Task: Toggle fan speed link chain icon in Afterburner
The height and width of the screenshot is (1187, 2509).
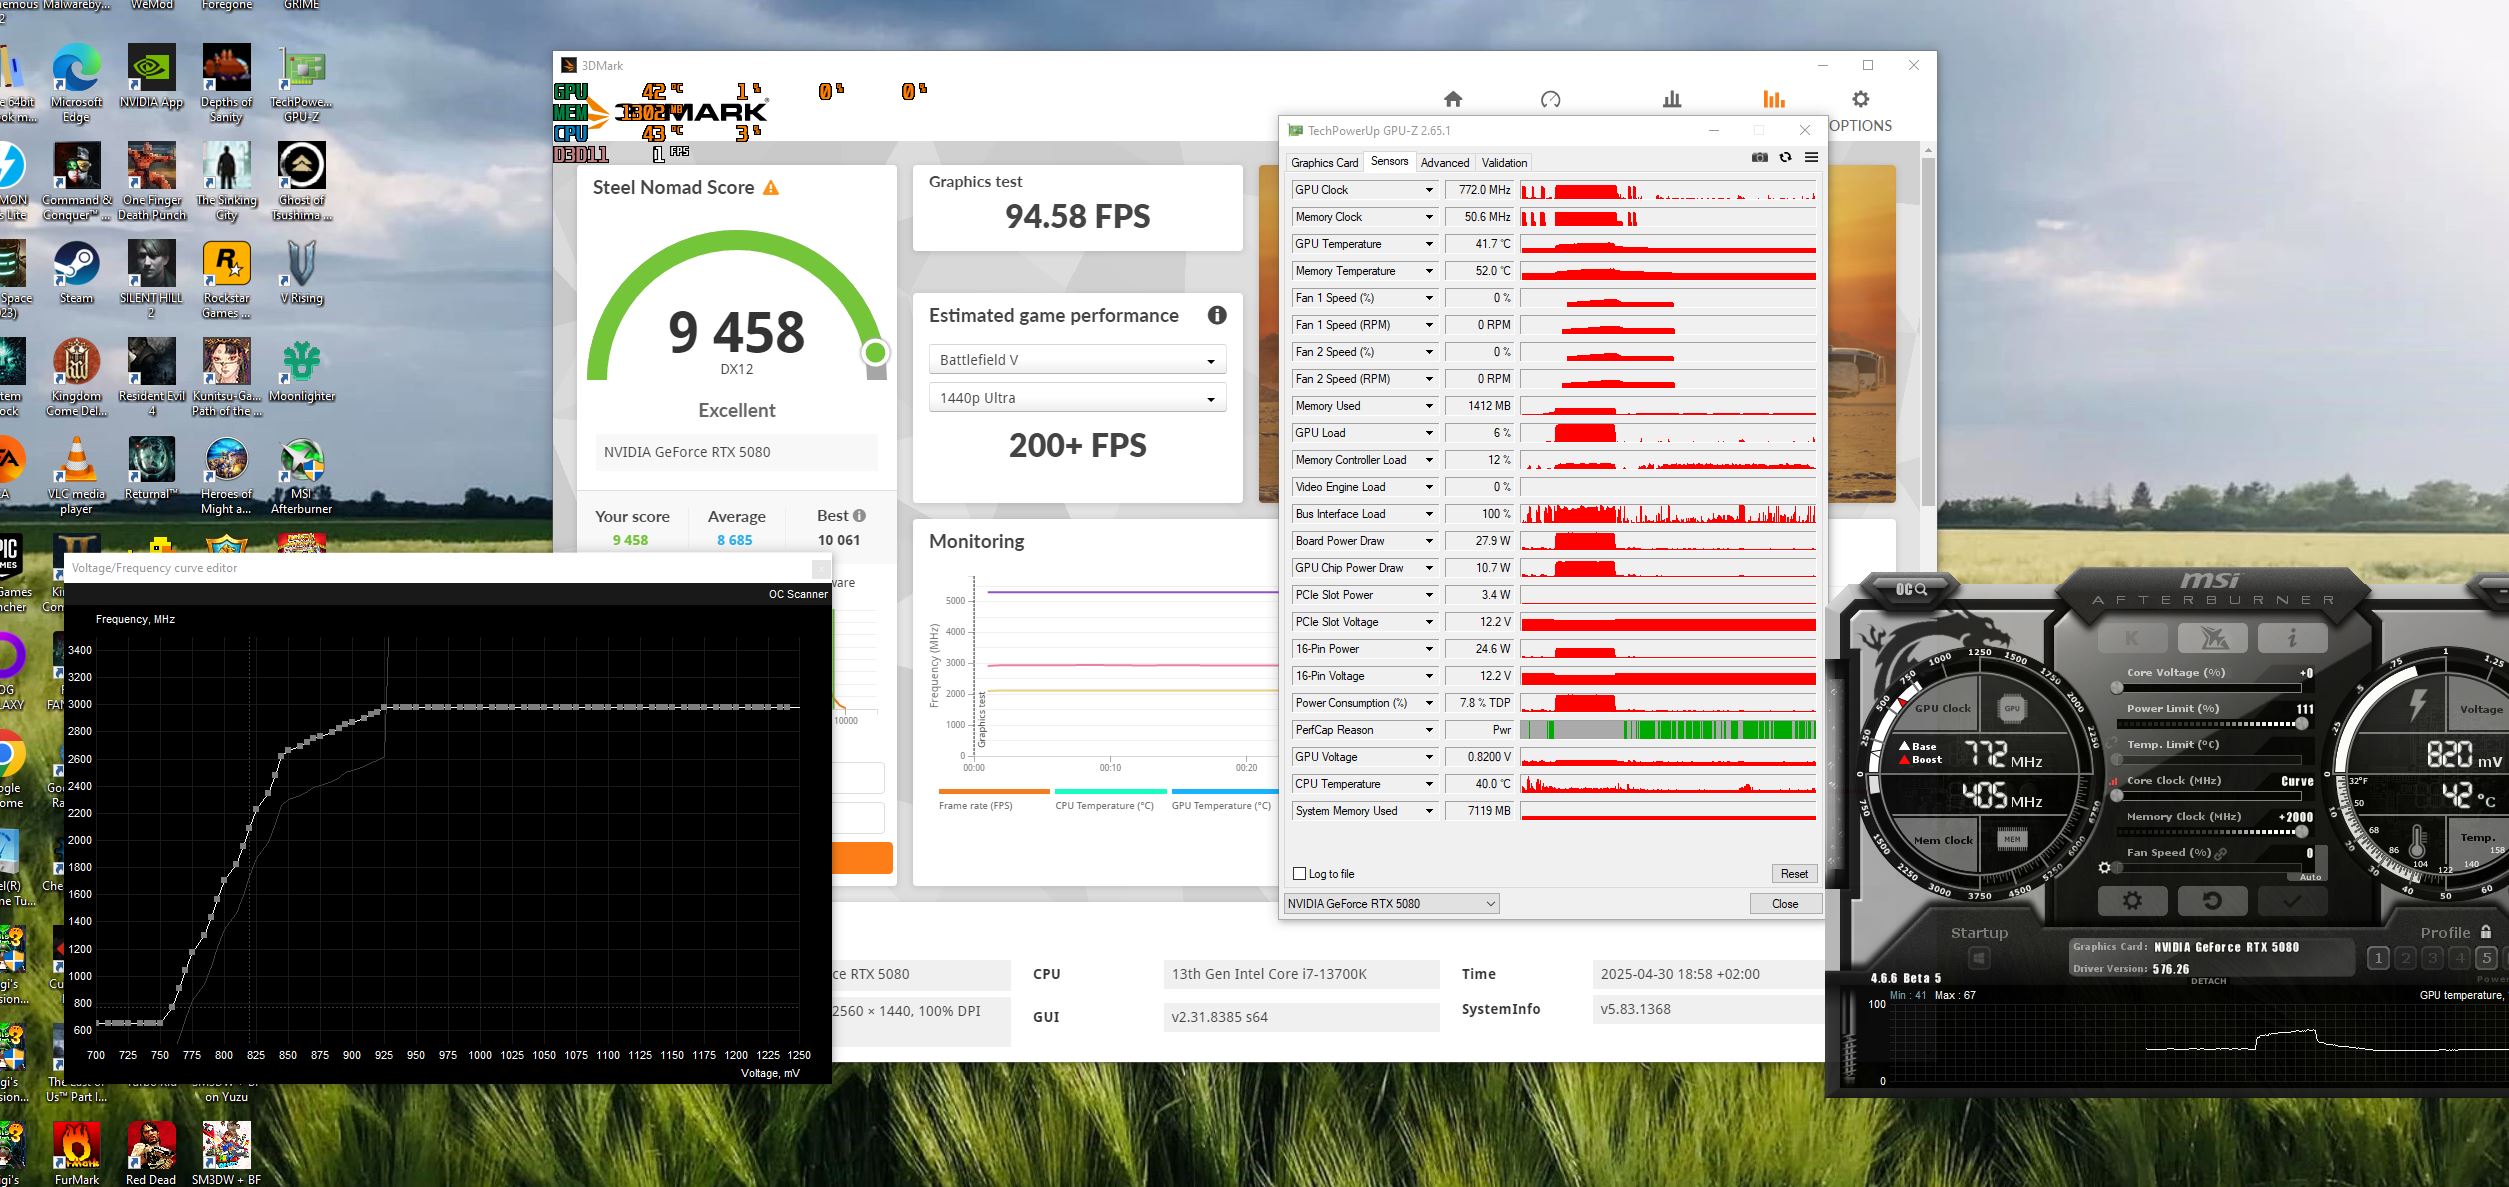Action: (x=2220, y=853)
